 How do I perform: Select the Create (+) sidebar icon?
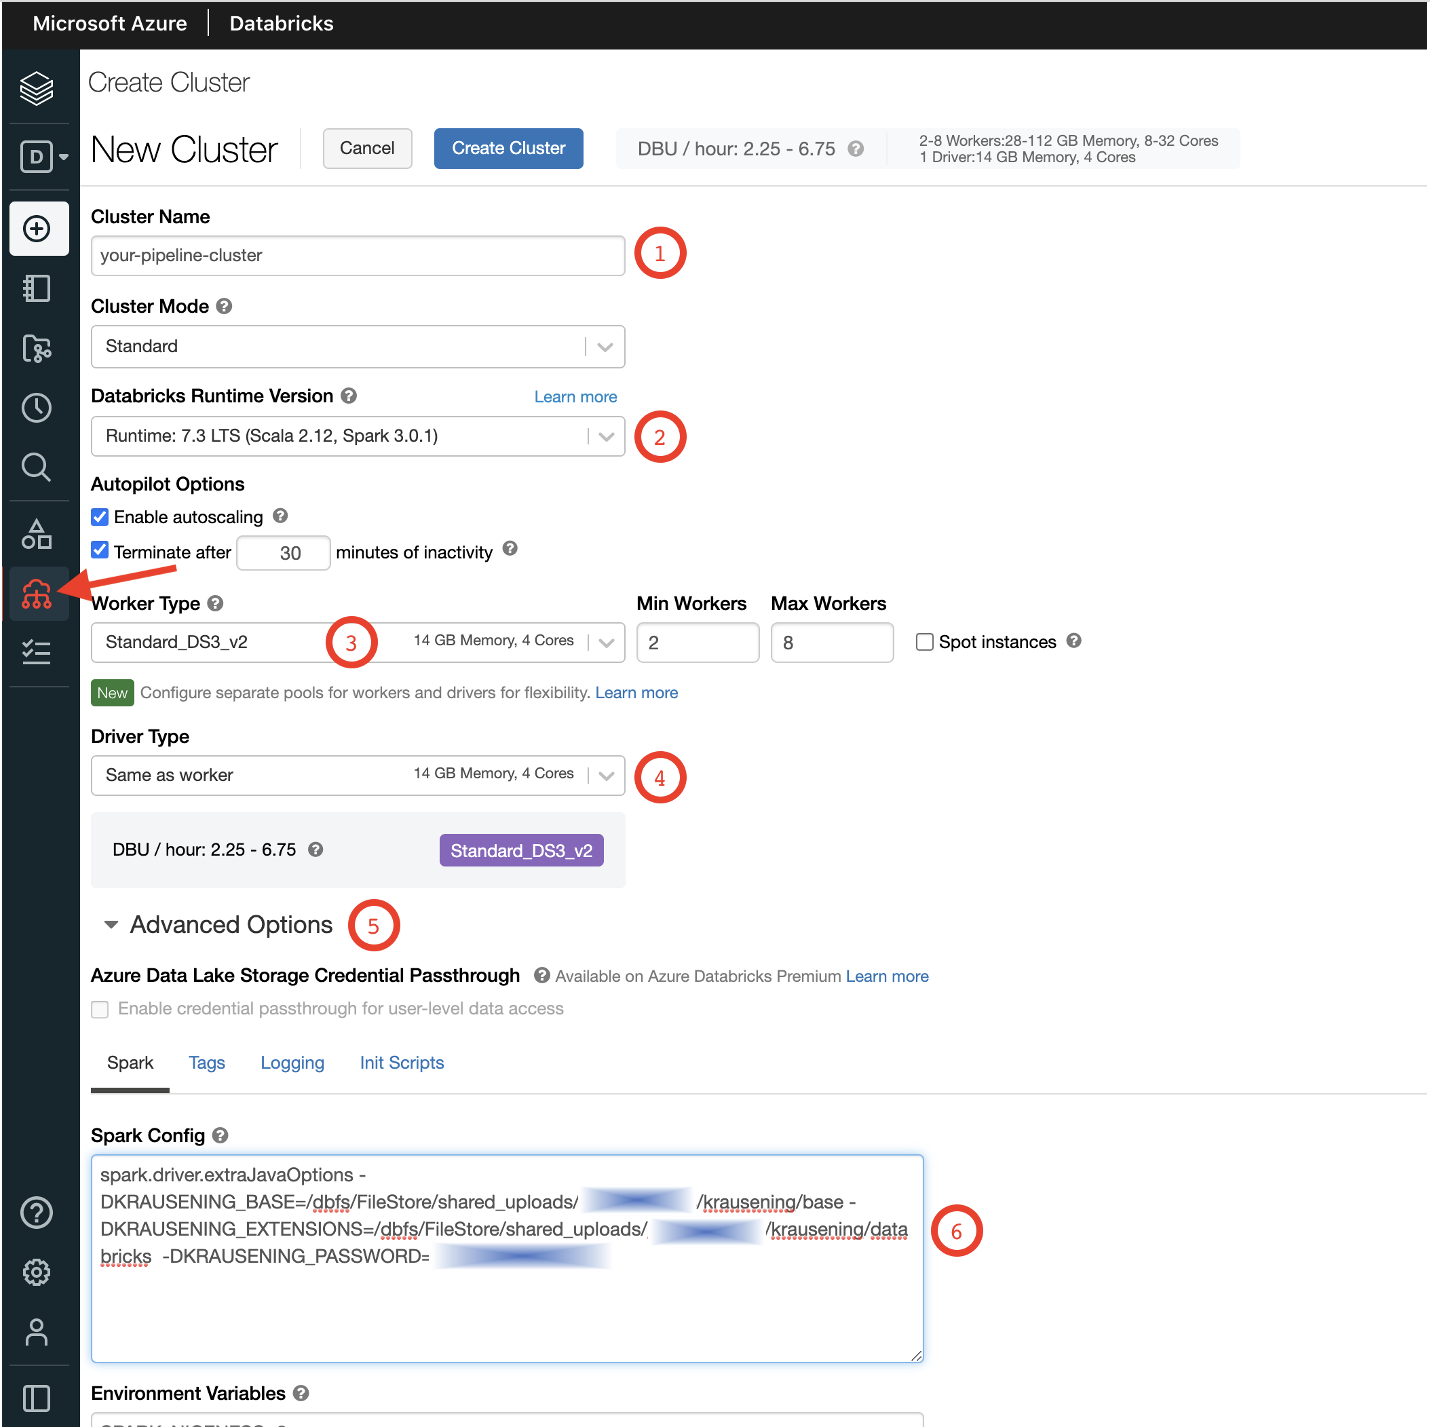[38, 228]
